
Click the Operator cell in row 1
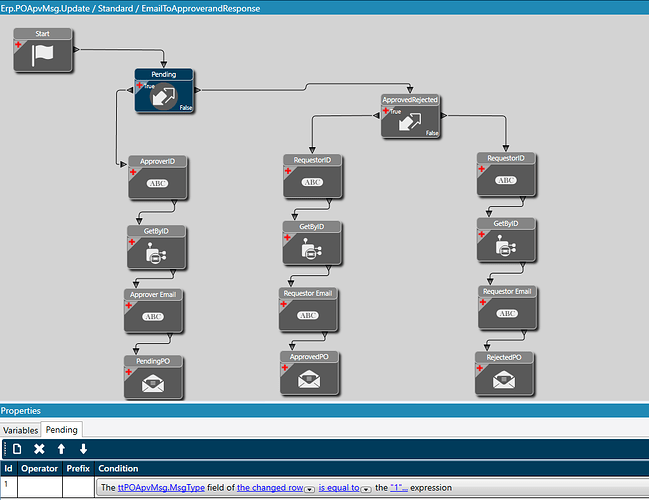click(x=41, y=487)
